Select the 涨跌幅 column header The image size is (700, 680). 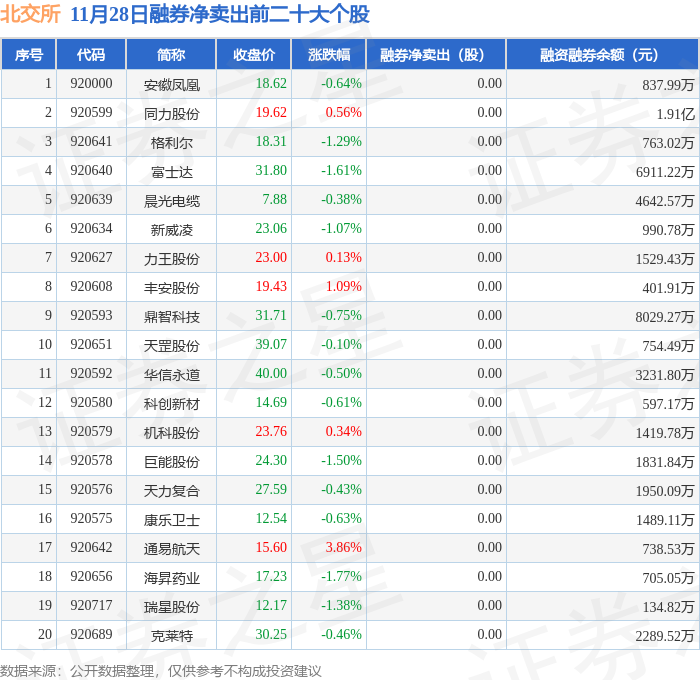click(329, 54)
